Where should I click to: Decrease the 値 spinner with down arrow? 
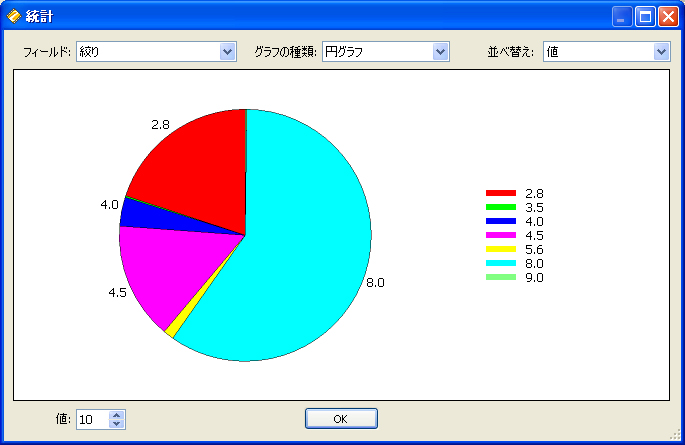tap(117, 424)
